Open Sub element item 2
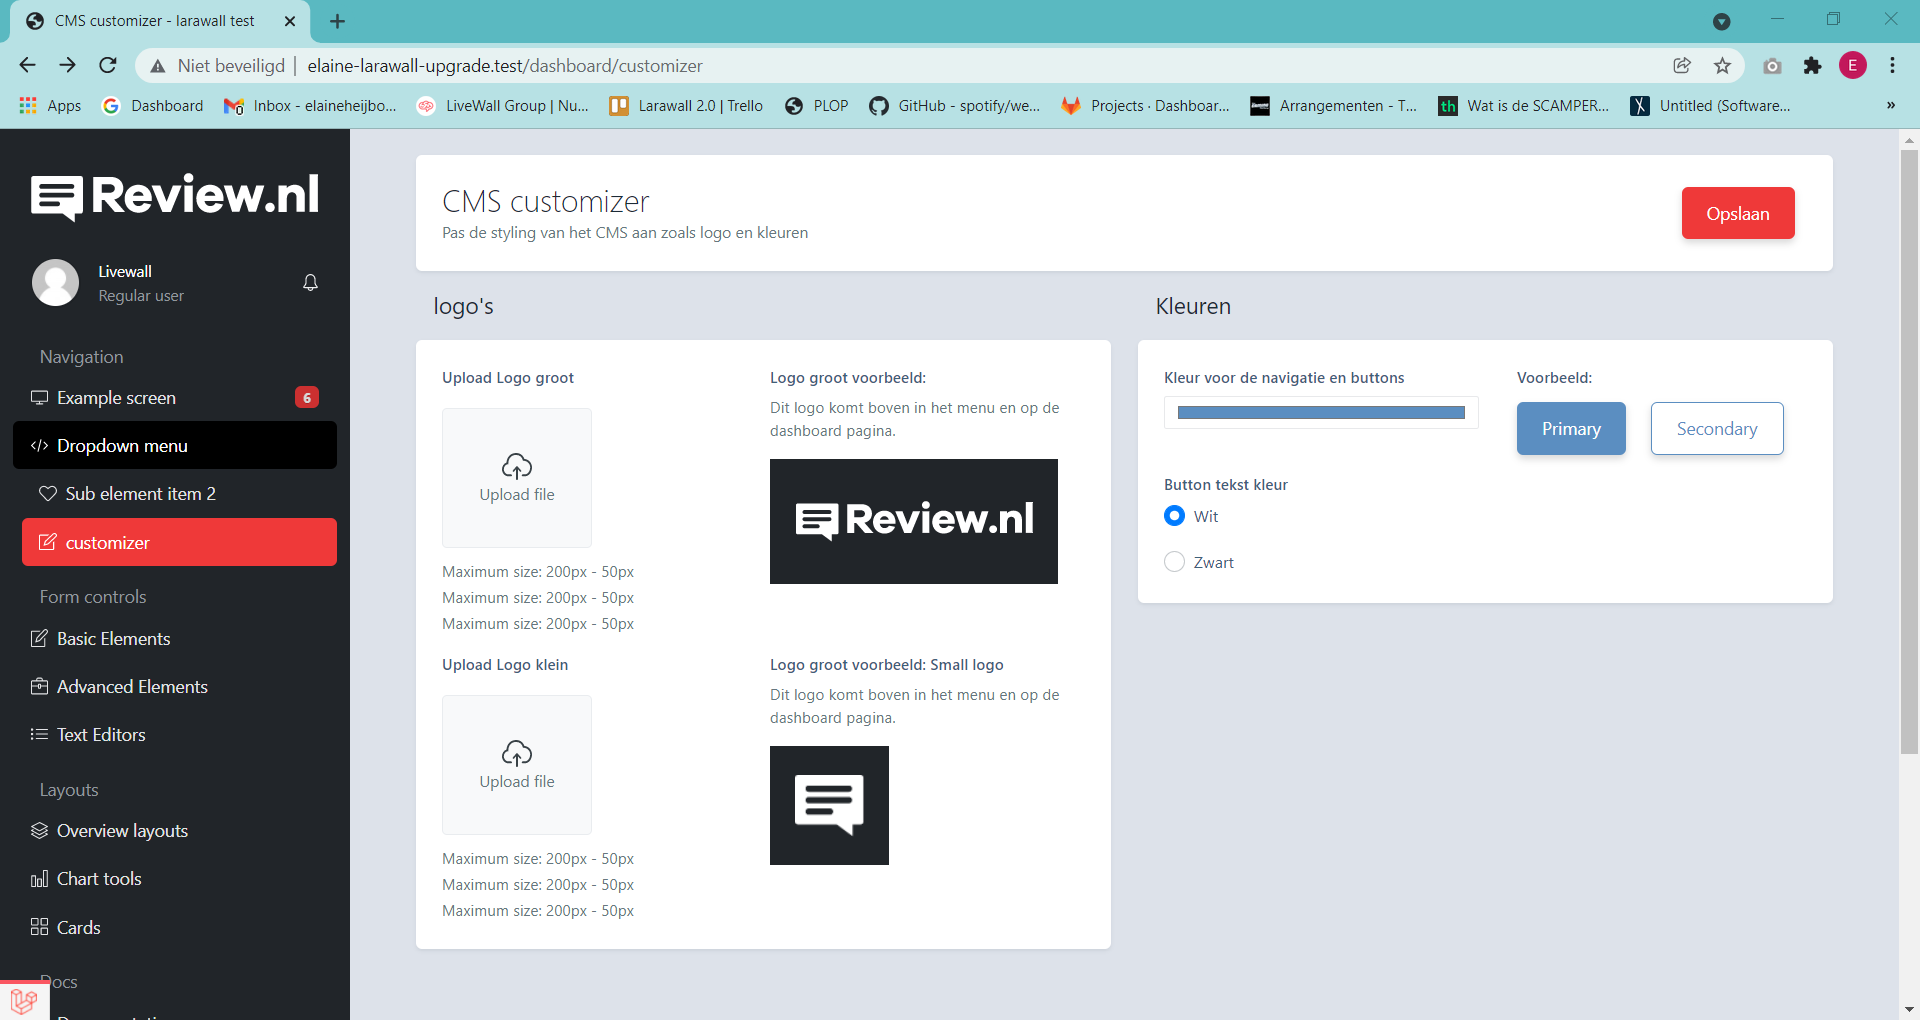 (x=179, y=493)
